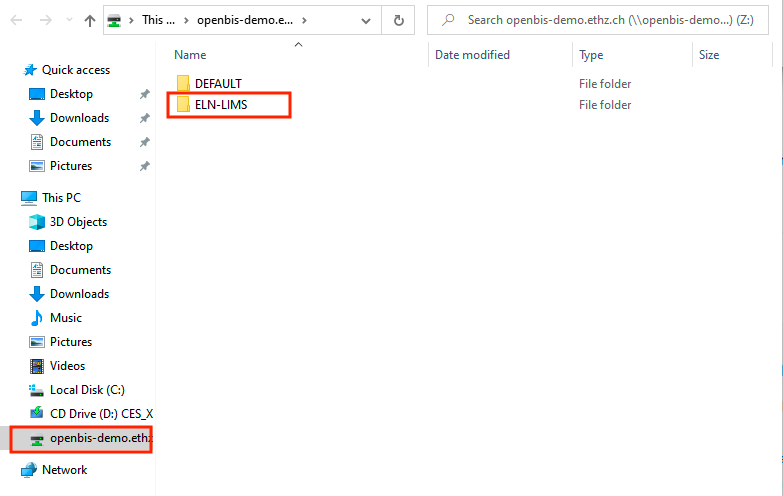Click the Quick access star icon
783x496 pixels.
click(x=30, y=70)
